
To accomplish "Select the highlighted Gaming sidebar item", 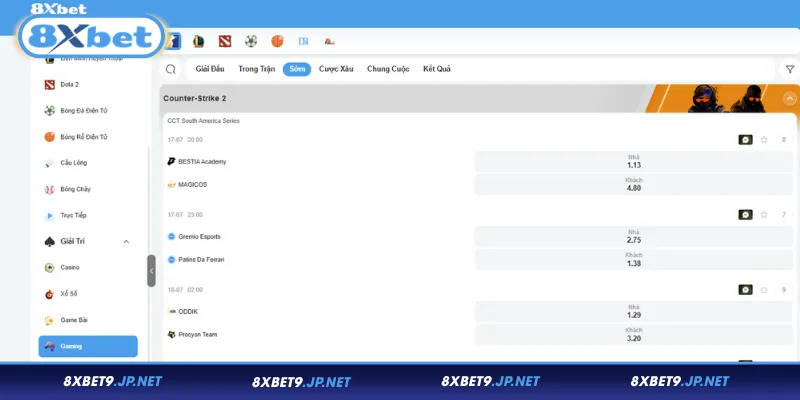I will (x=88, y=346).
